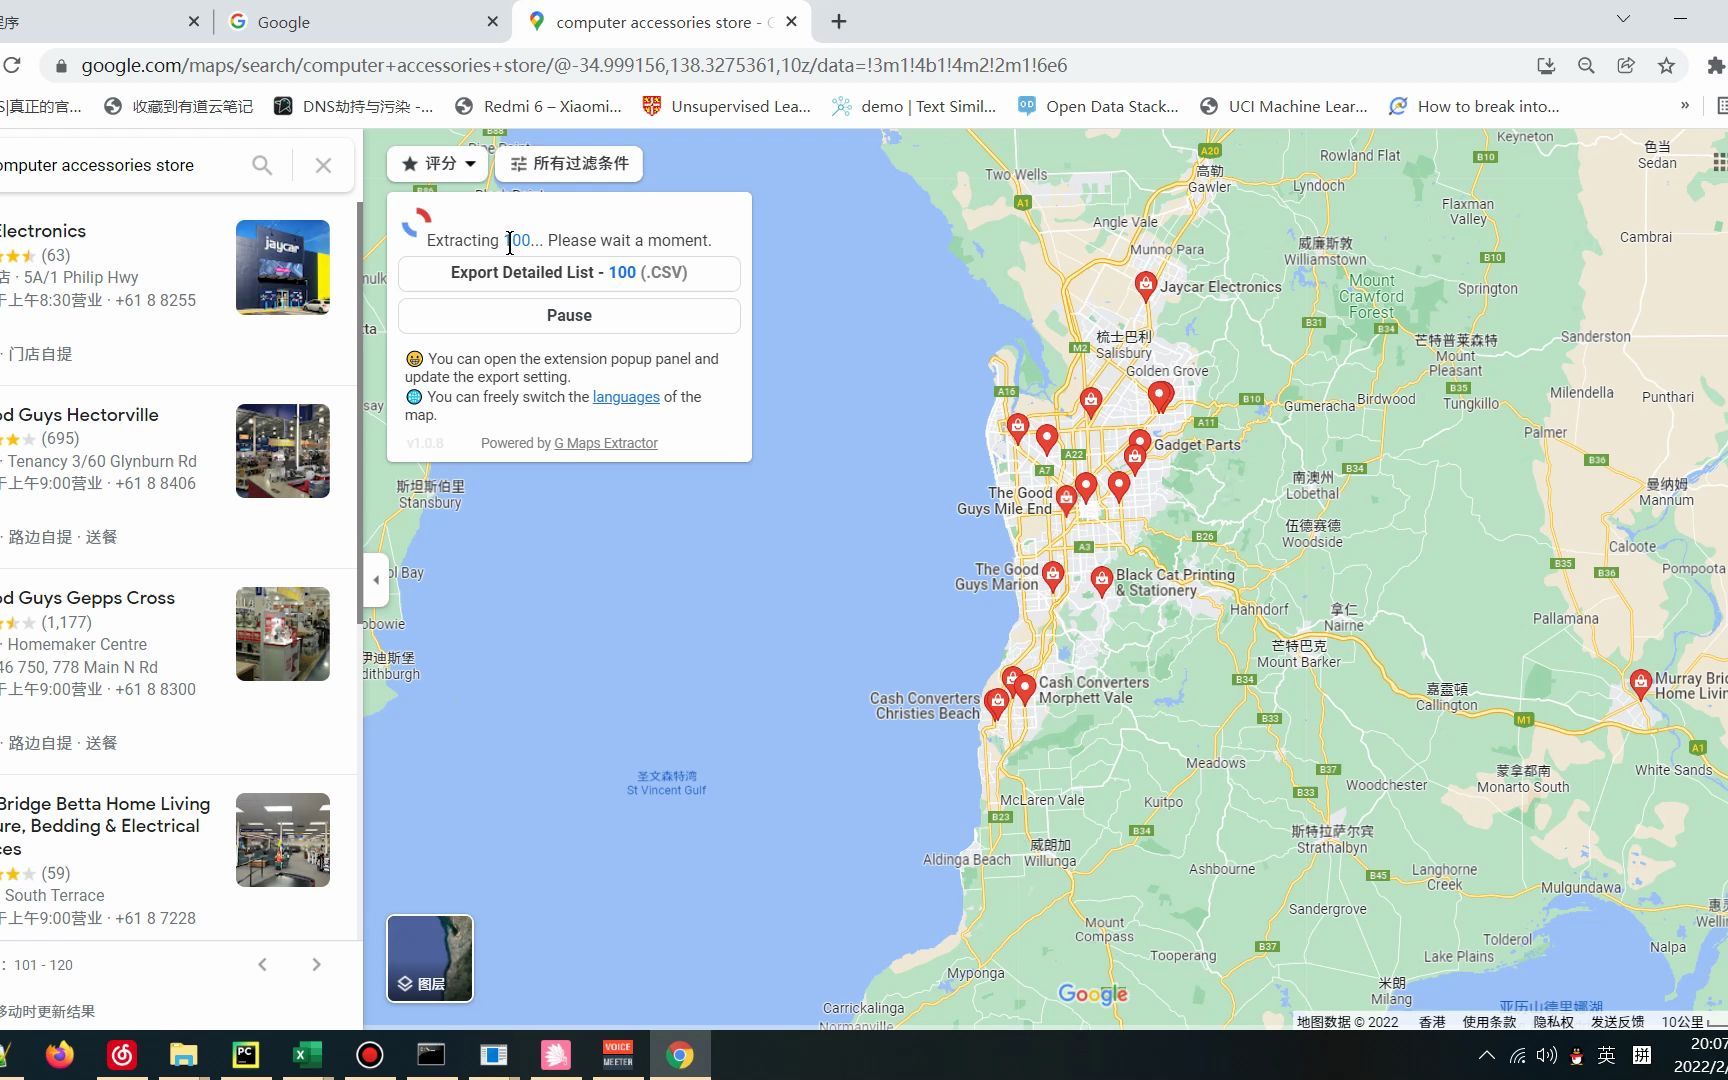This screenshot has width=1728, height=1080.
Task: Open Terms of use link
Action: coord(1489,1022)
